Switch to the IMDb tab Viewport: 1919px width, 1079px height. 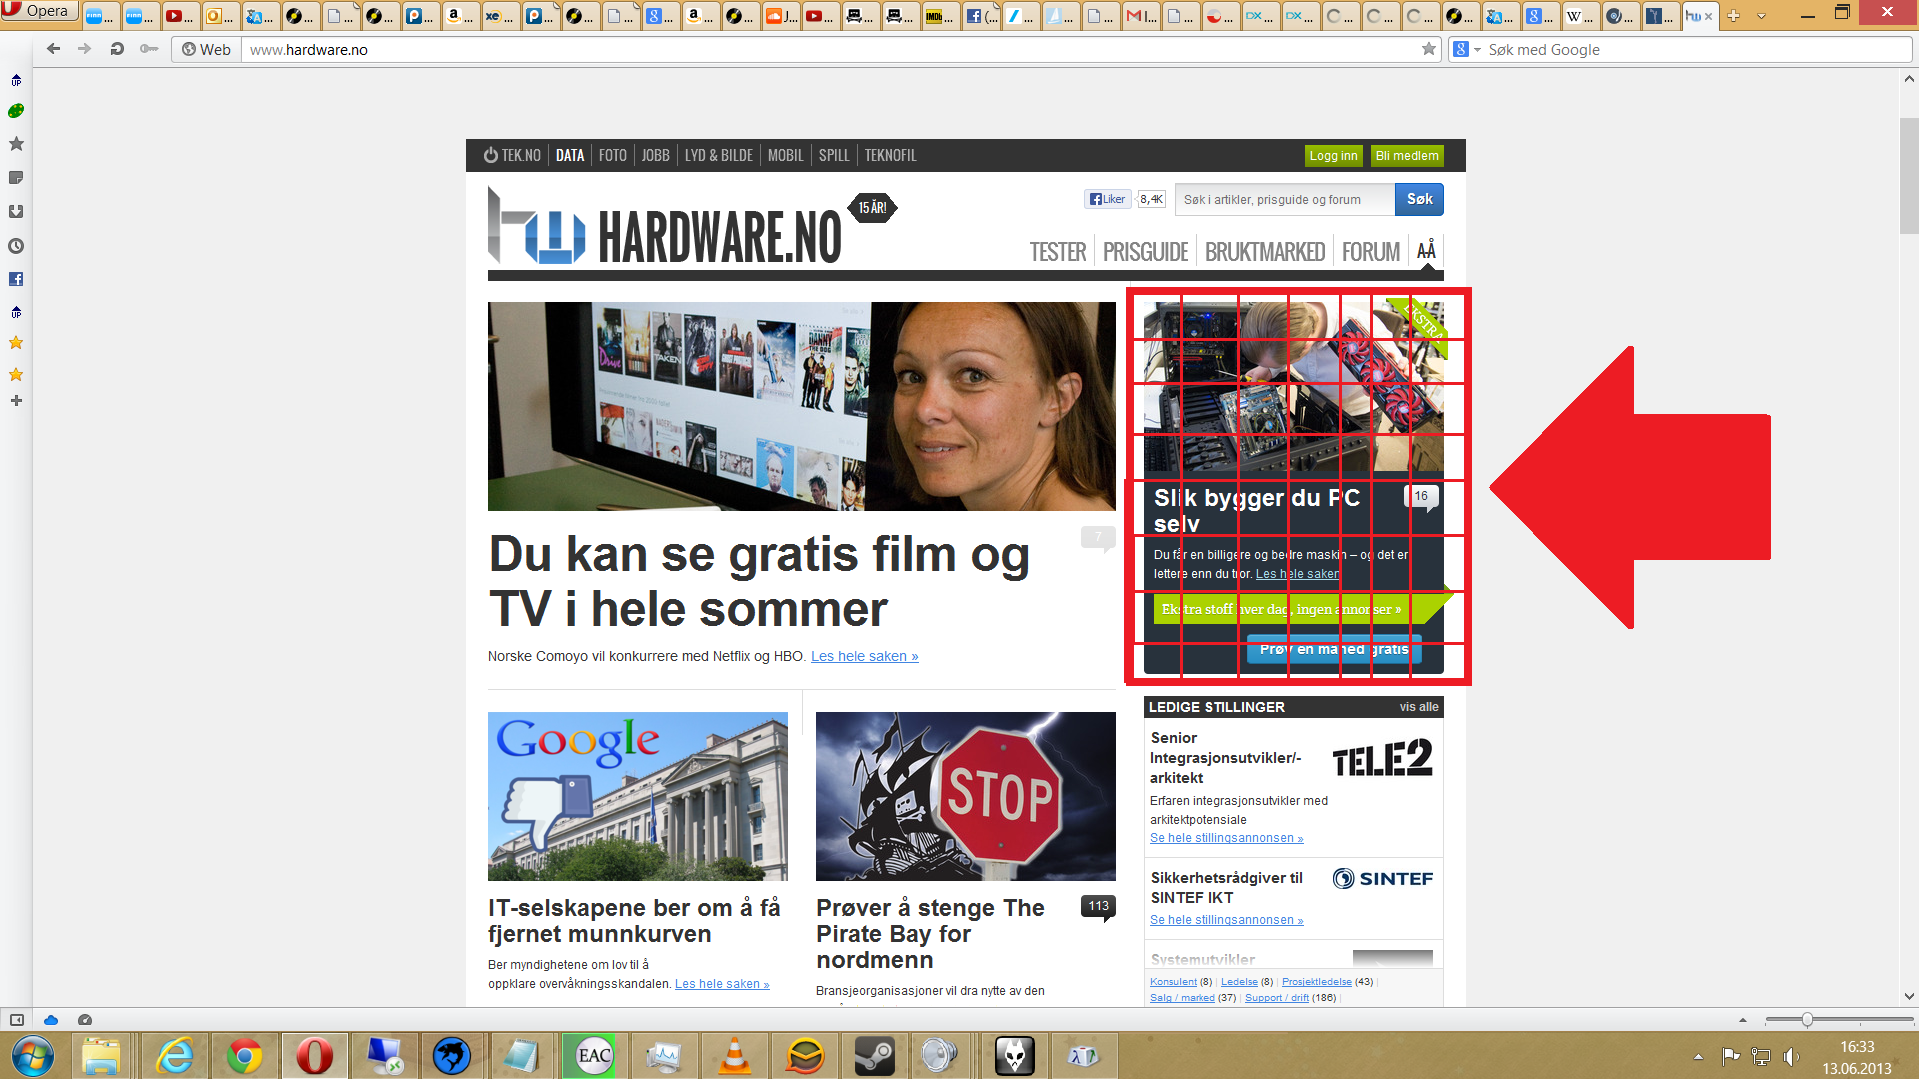tap(940, 16)
